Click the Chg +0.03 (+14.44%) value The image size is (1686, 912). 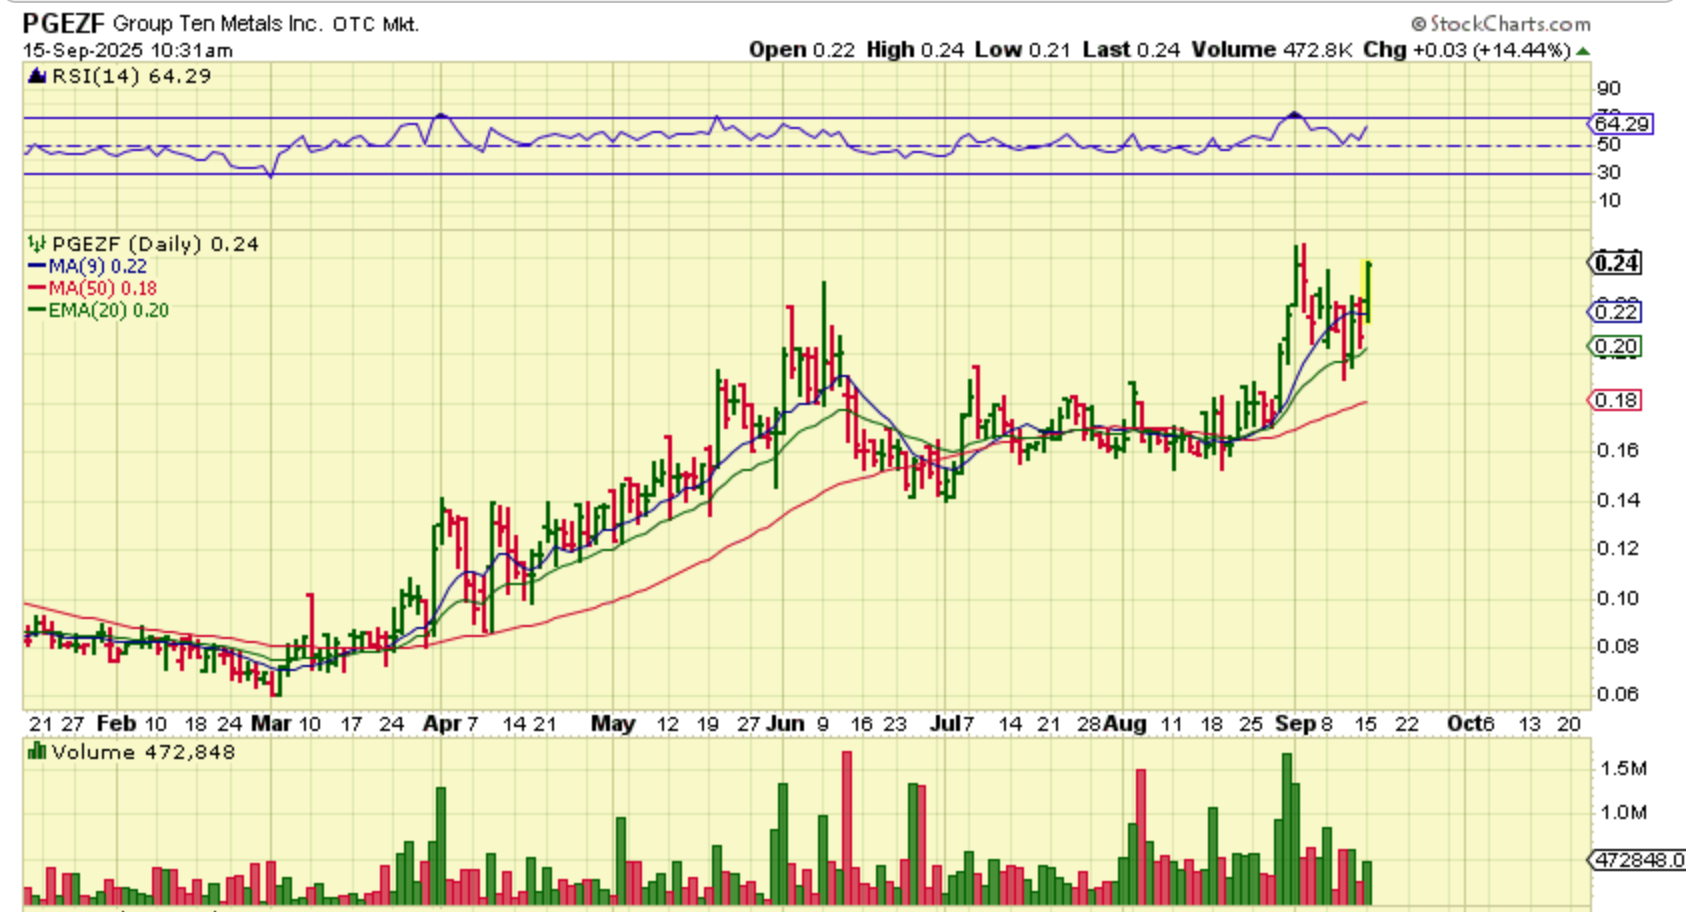click(x=1467, y=50)
